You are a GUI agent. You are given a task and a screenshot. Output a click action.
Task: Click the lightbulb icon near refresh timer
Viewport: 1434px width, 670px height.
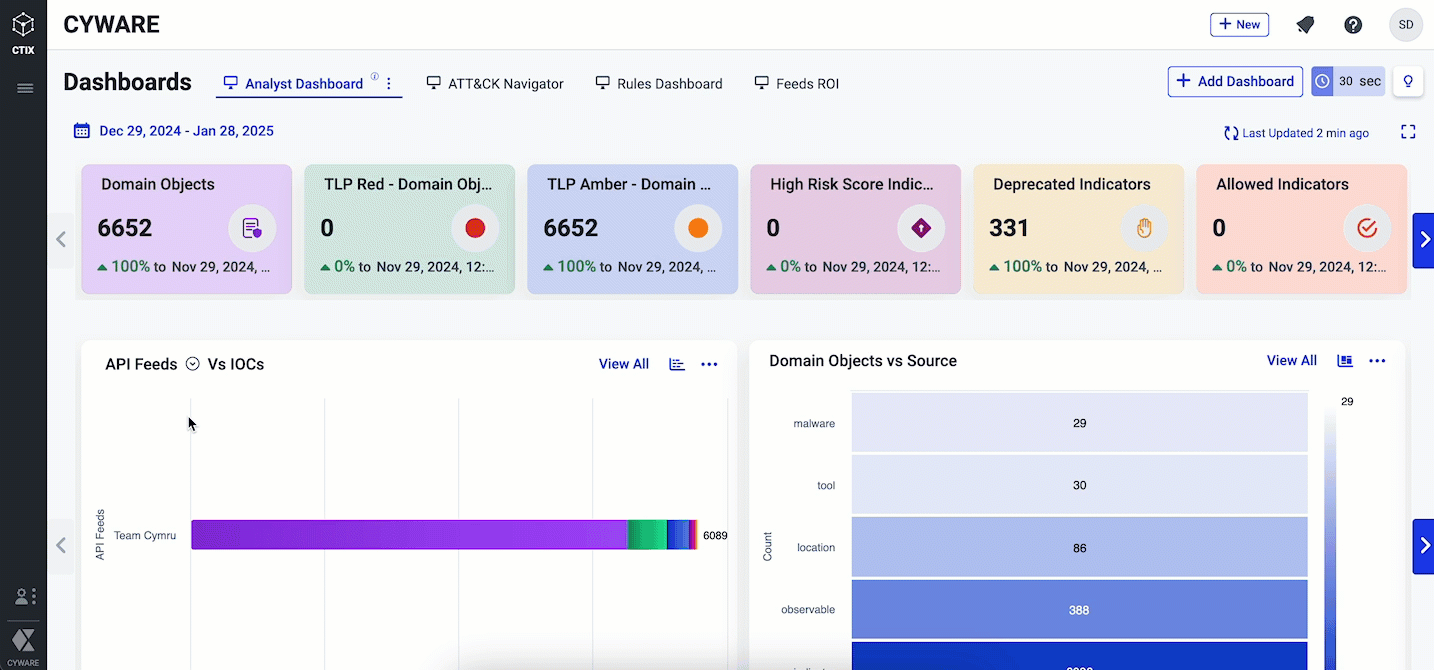(1408, 81)
